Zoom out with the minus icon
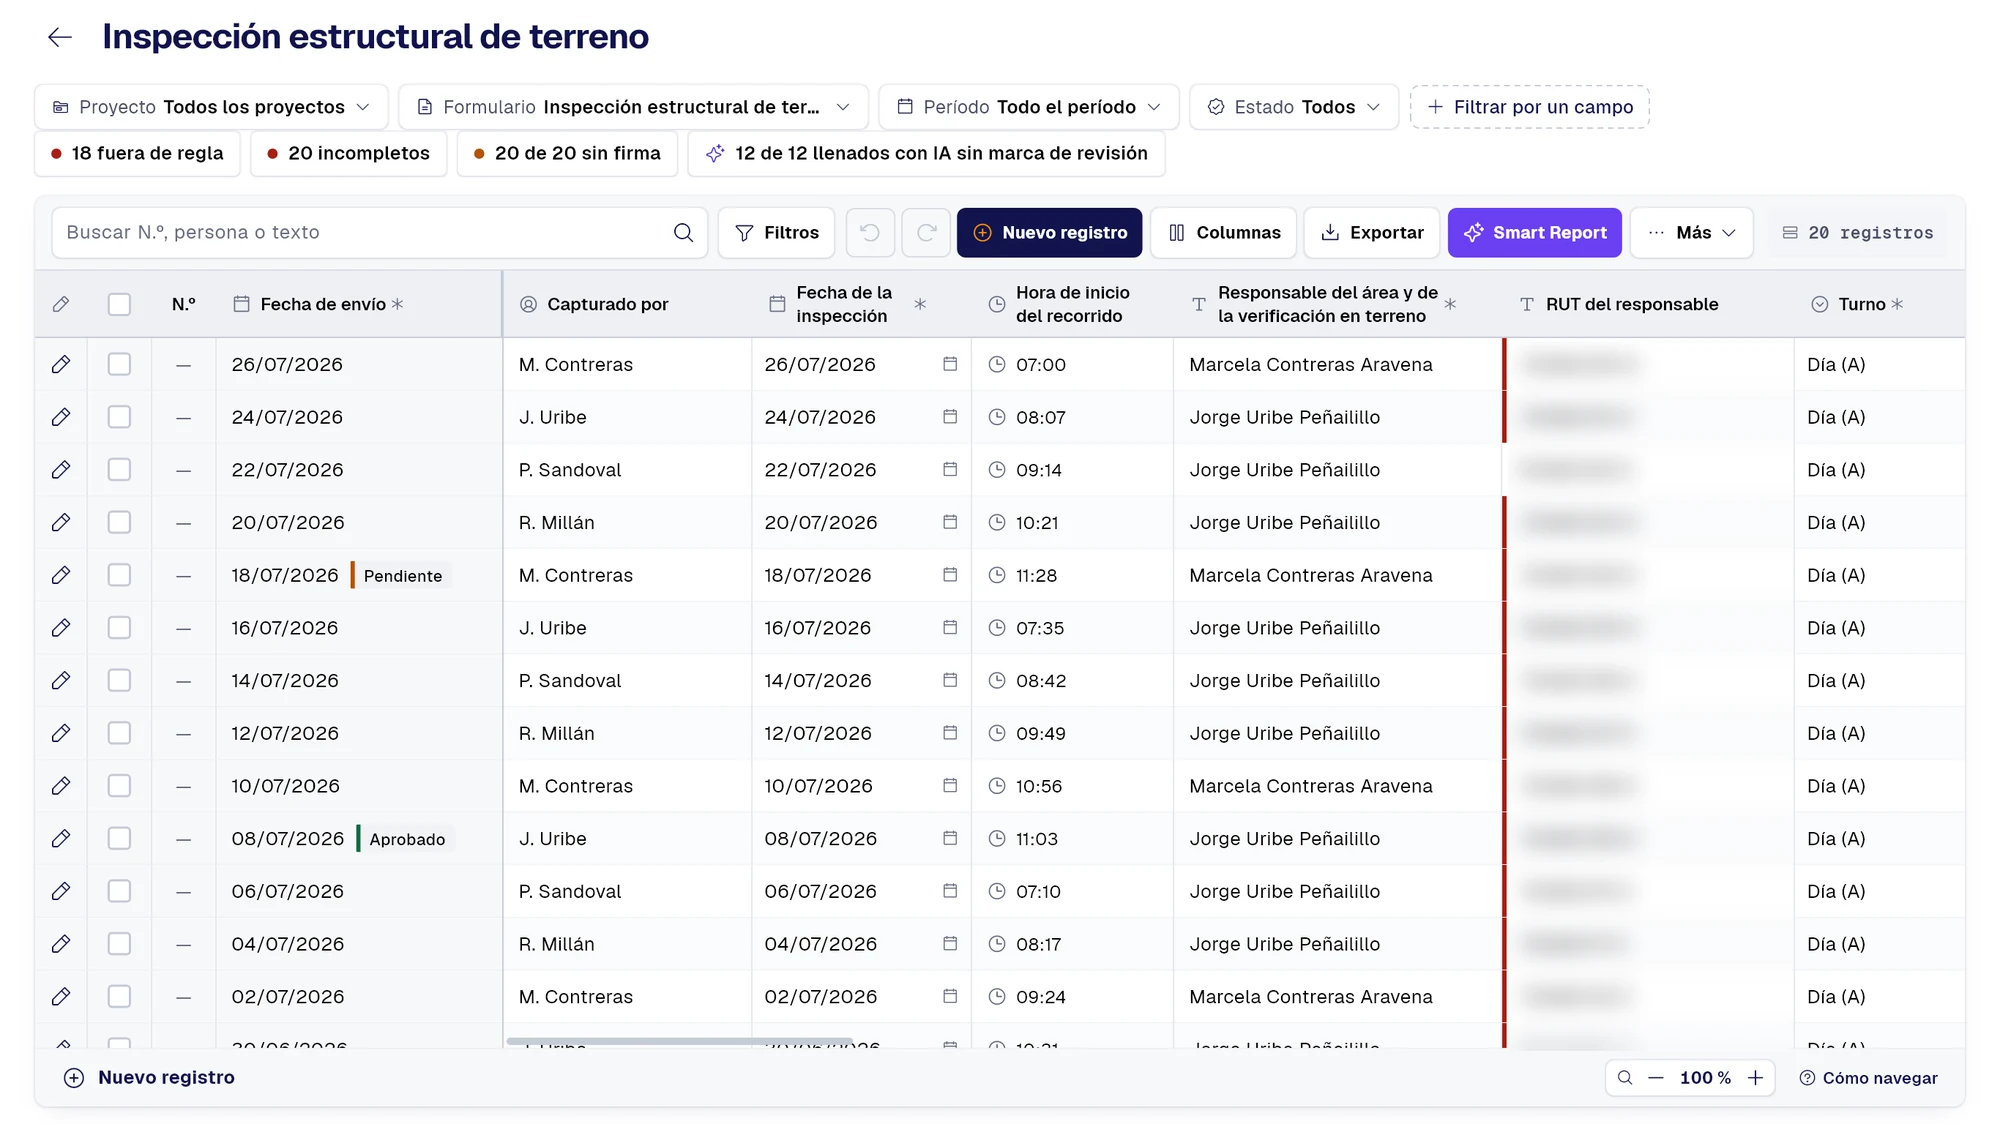Viewport: 2000px width, 1124px height. [x=1656, y=1078]
